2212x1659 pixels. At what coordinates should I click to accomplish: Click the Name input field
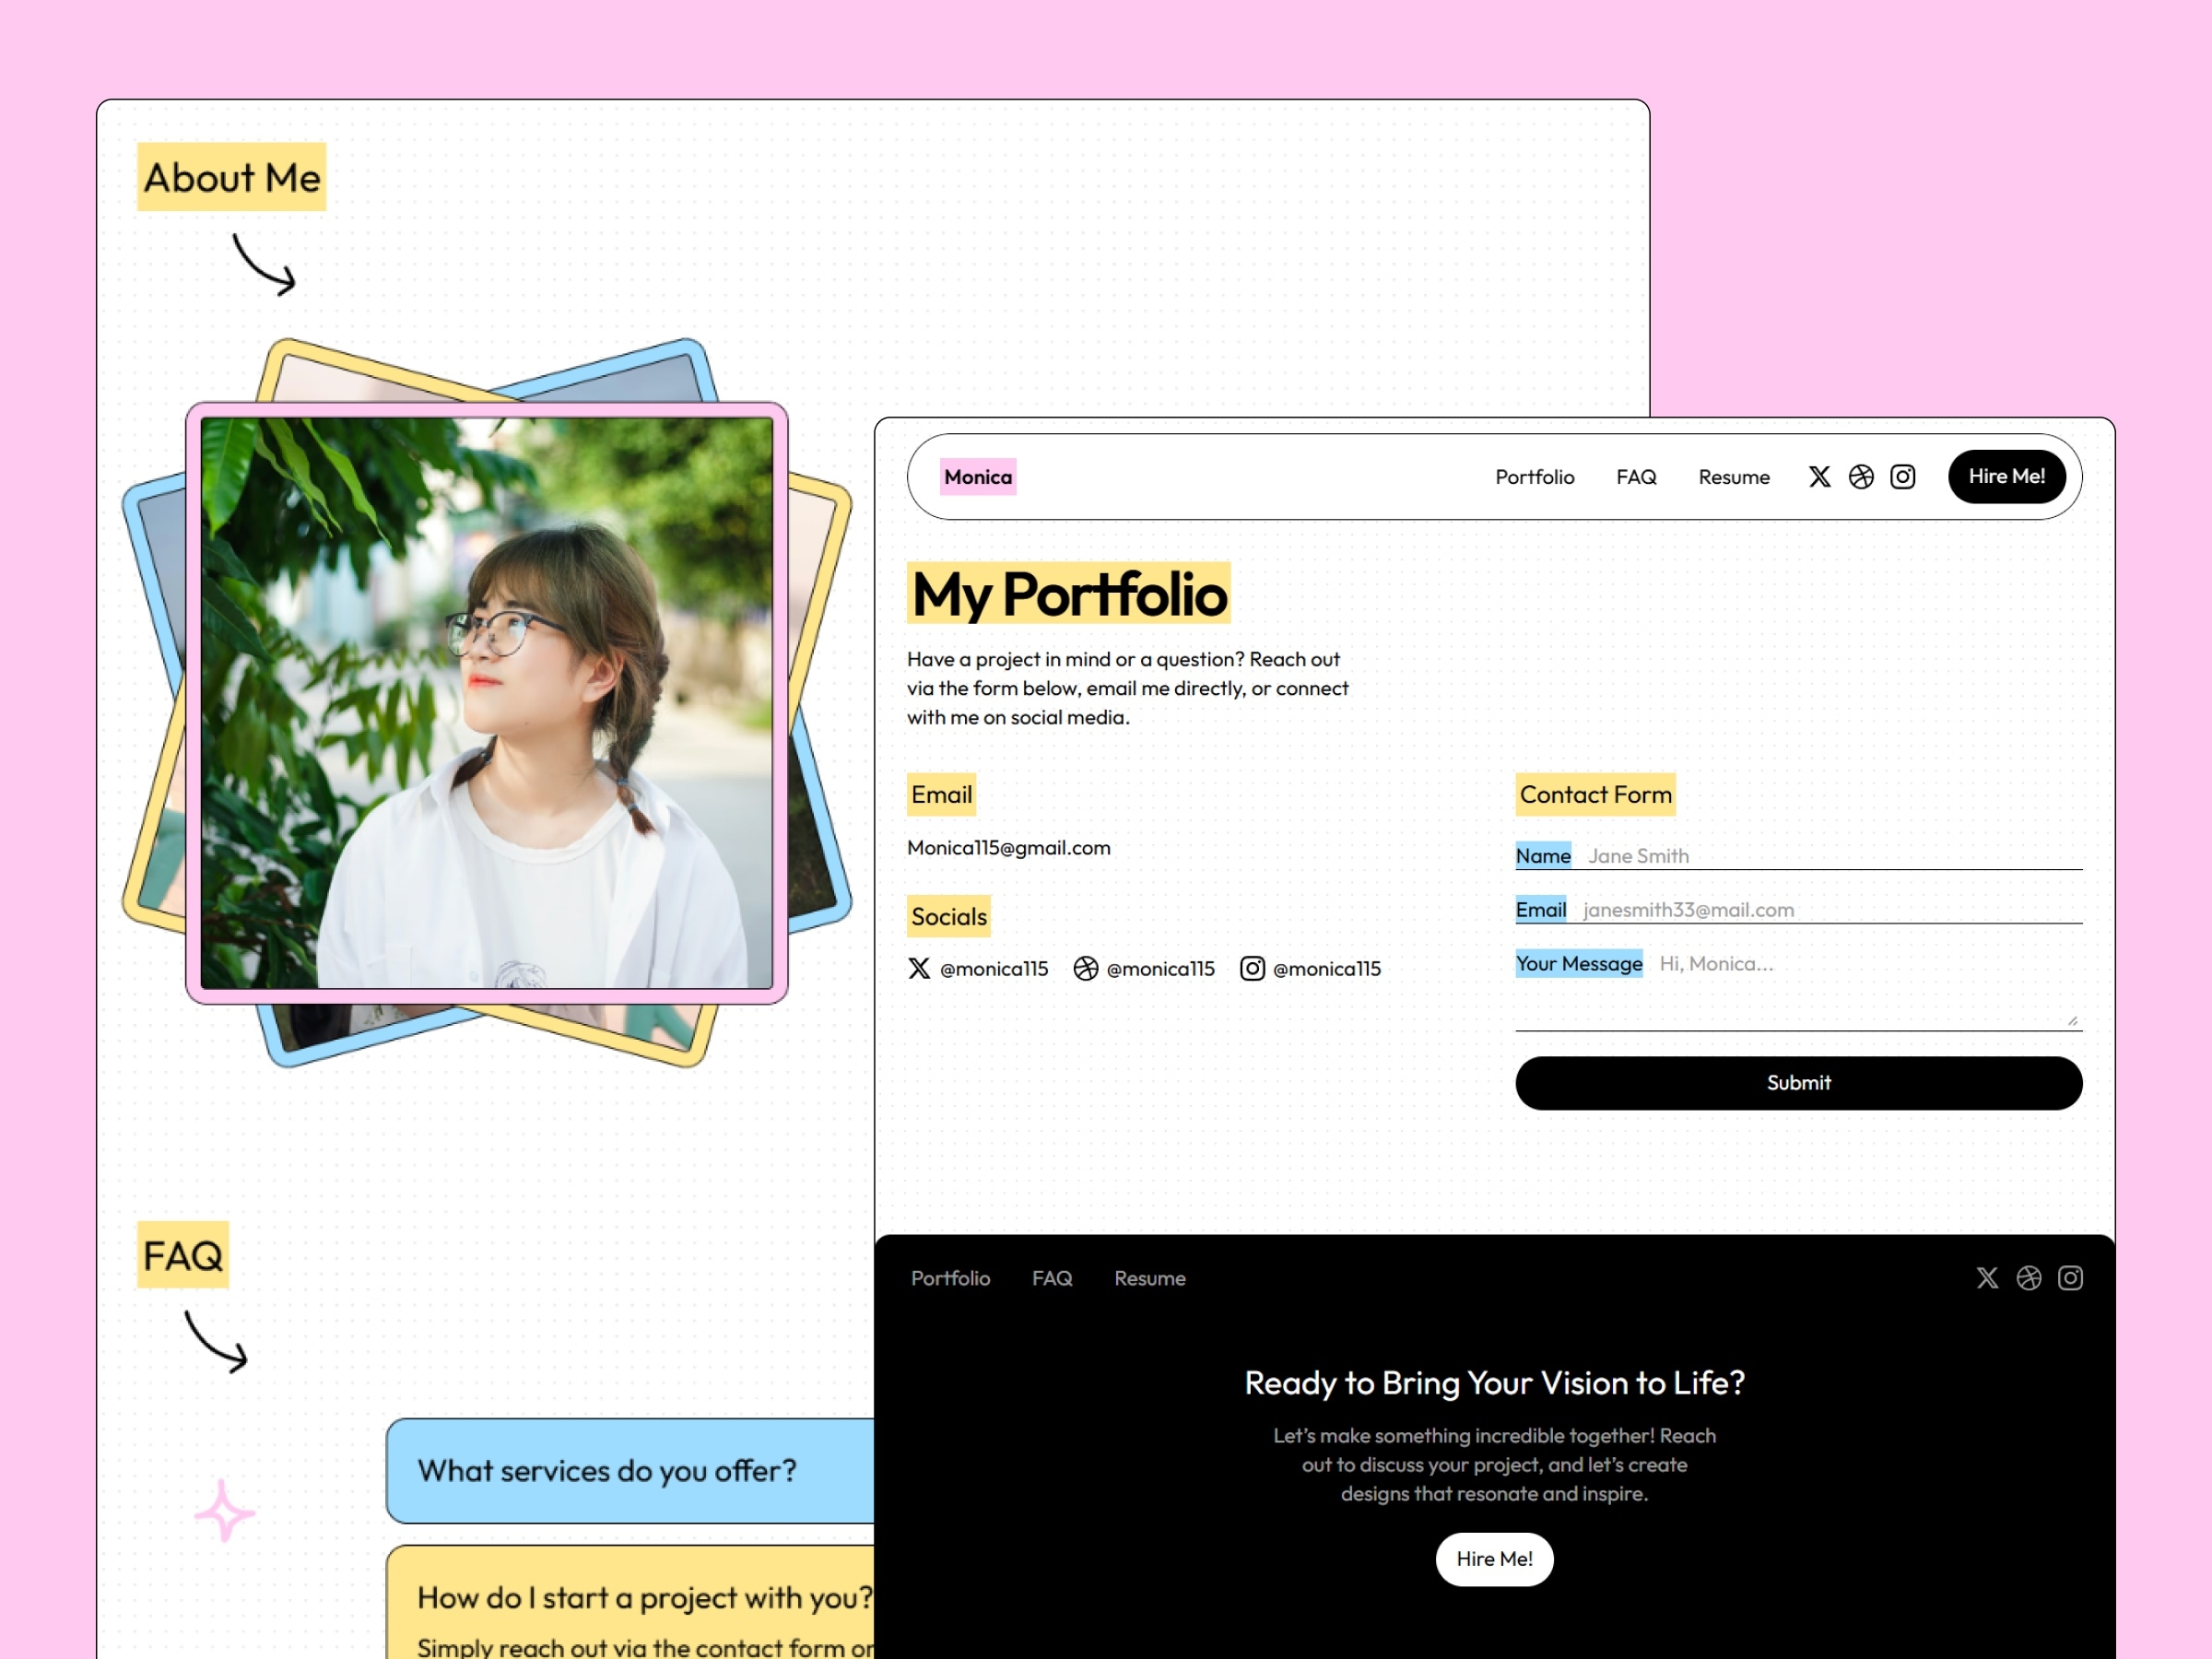click(x=1829, y=853)
